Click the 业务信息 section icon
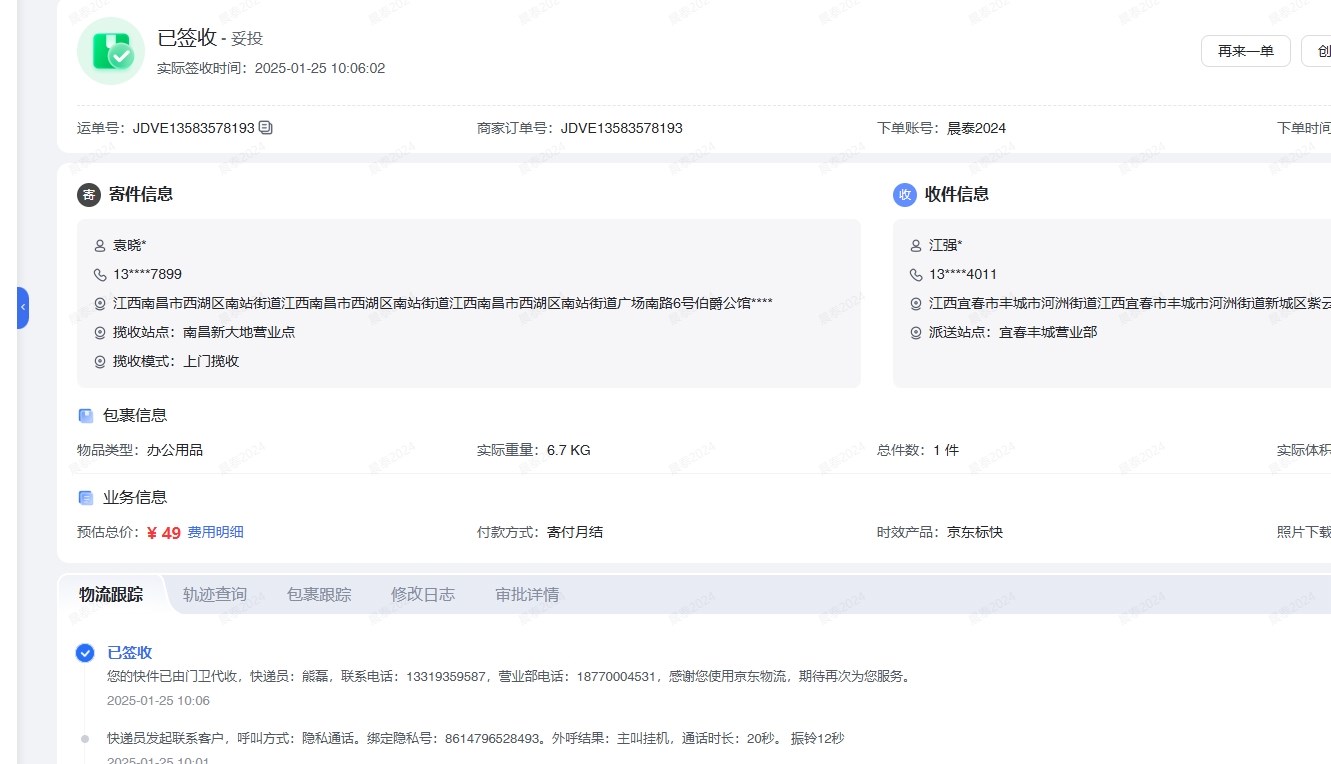Screen dimensions: 1331x764 pos(86,497)
